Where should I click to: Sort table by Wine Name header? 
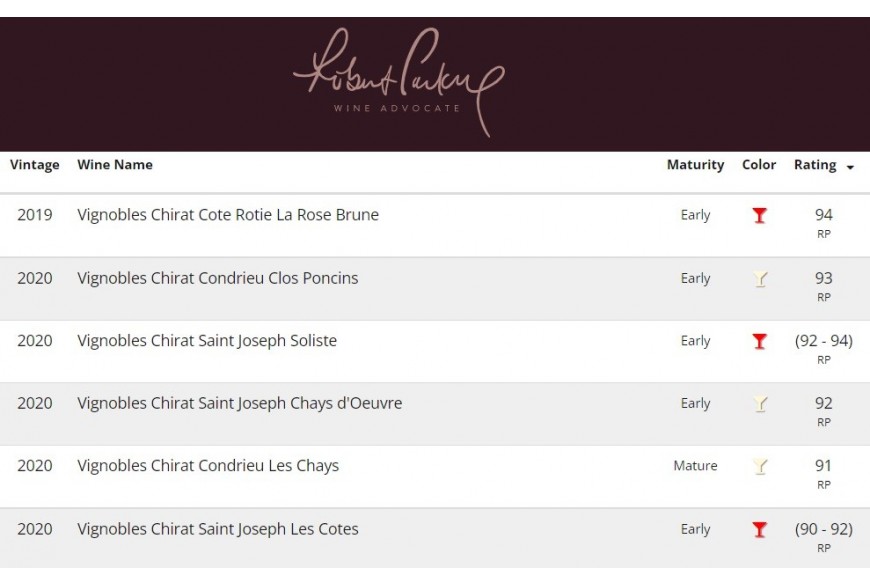(x=115, y=165)
